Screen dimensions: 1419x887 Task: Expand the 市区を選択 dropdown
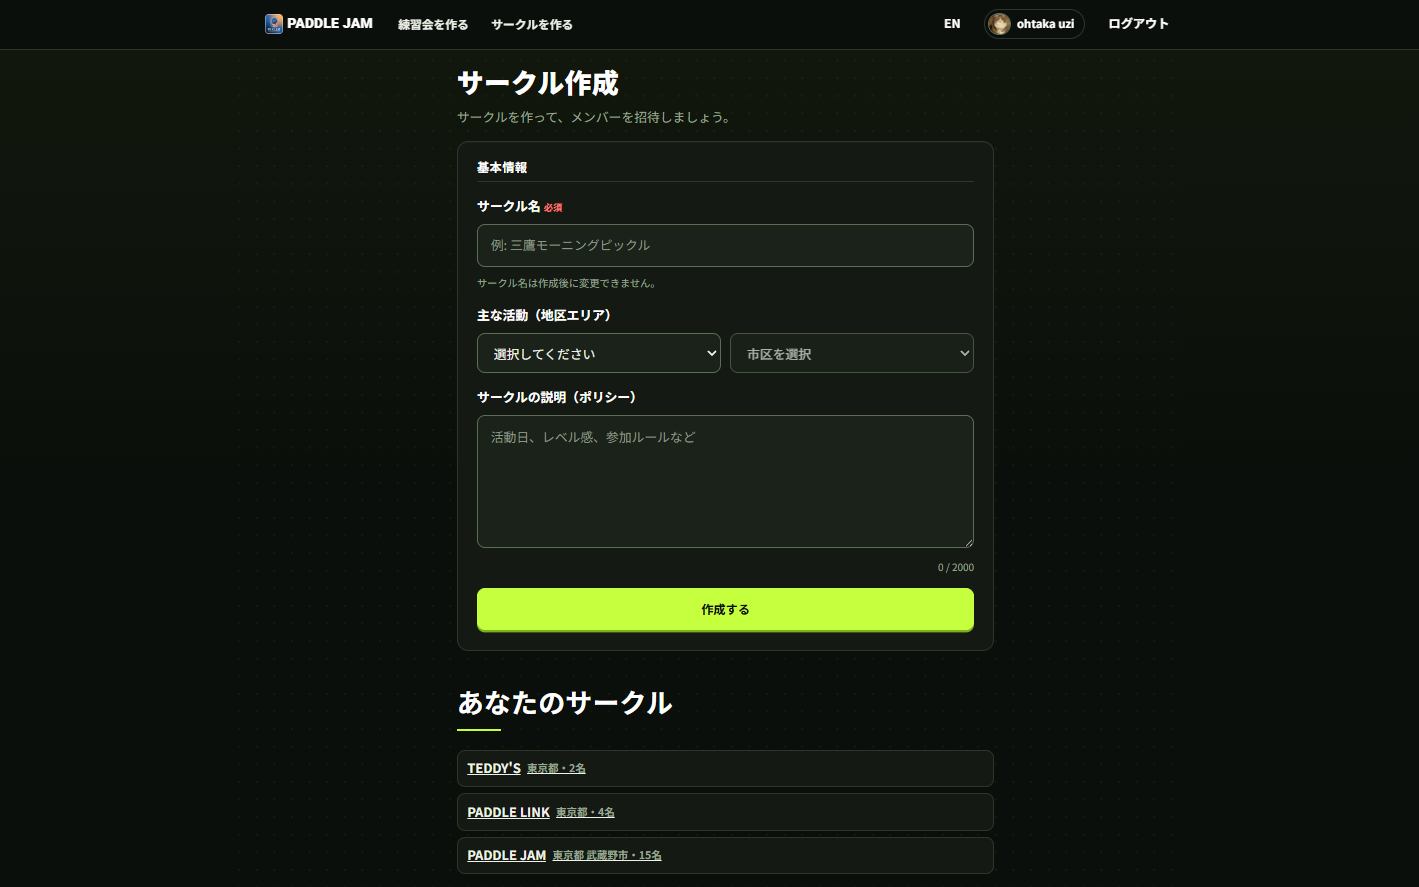pos(852,353)
